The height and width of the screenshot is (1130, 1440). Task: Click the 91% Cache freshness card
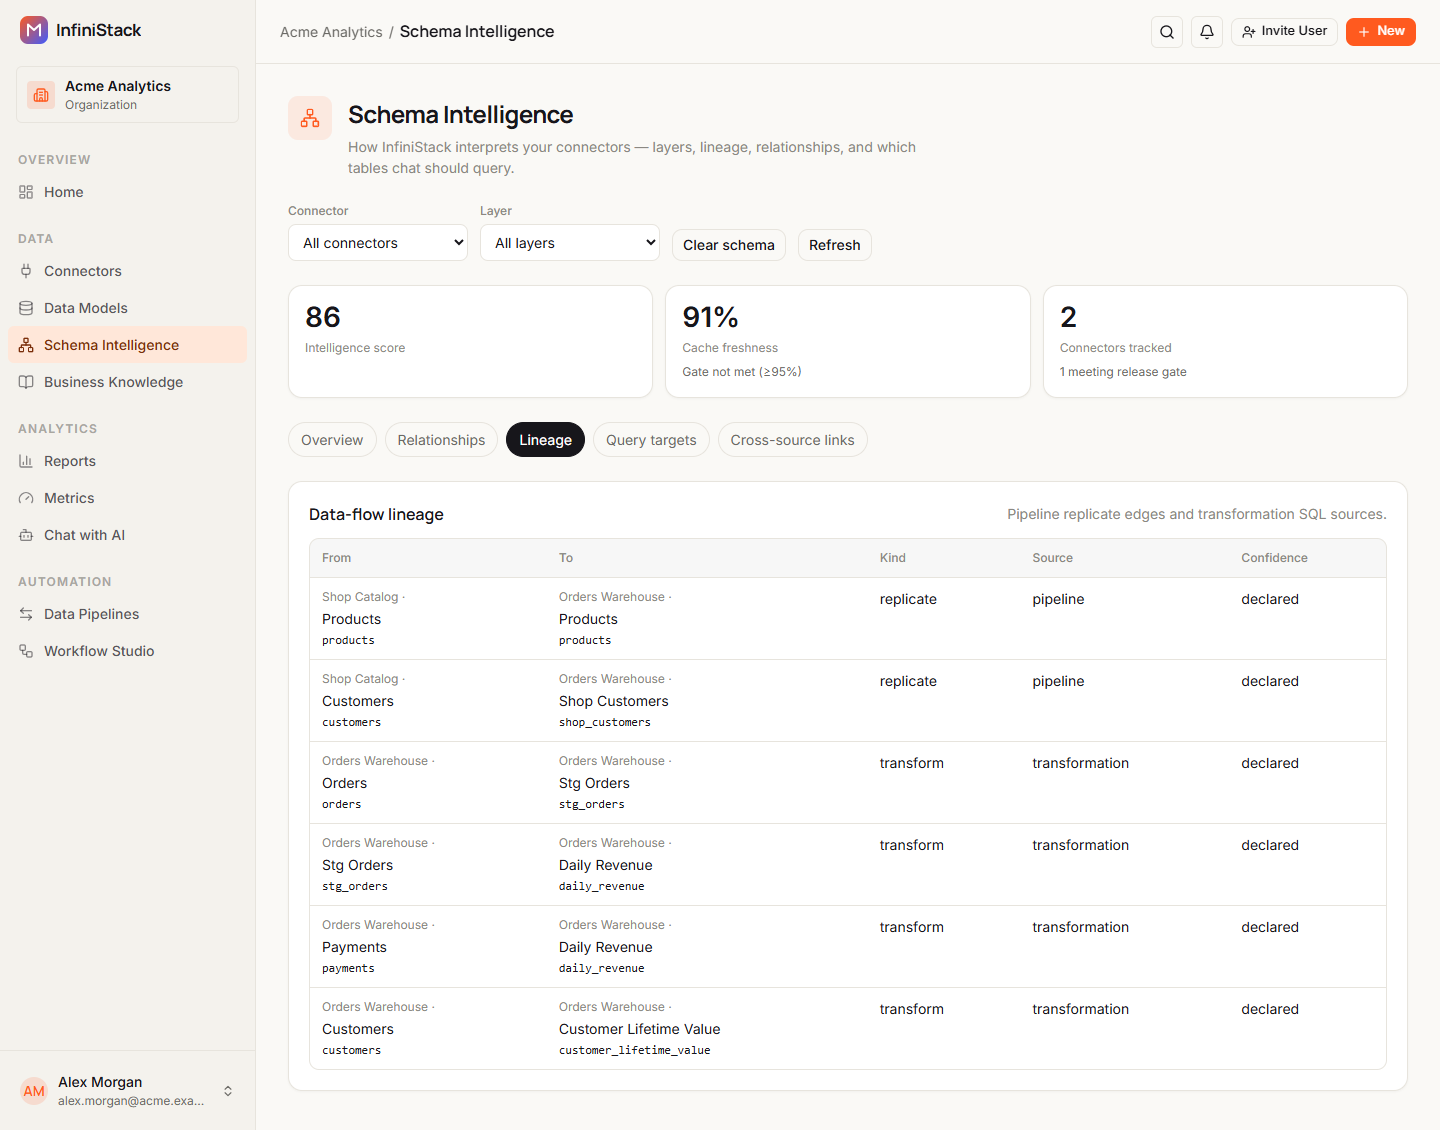coord(848,341)
